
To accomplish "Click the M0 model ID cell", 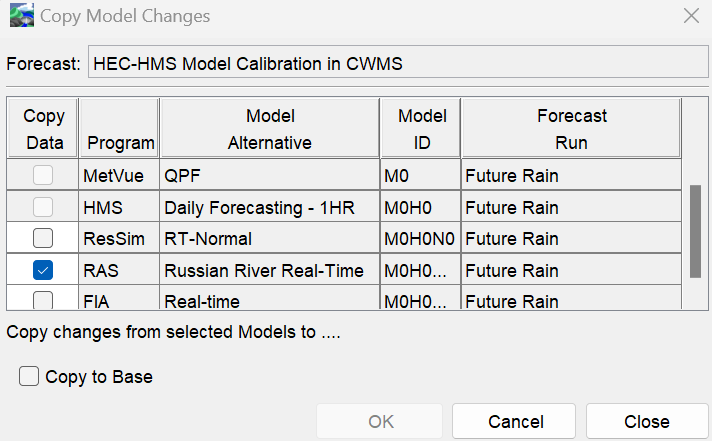I will click(x=421, y=175).
